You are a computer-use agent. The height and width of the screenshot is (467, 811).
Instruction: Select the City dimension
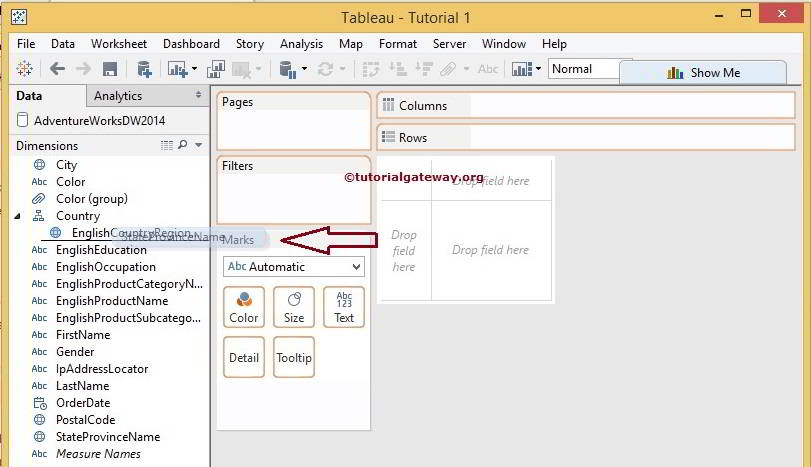(66, 165)
